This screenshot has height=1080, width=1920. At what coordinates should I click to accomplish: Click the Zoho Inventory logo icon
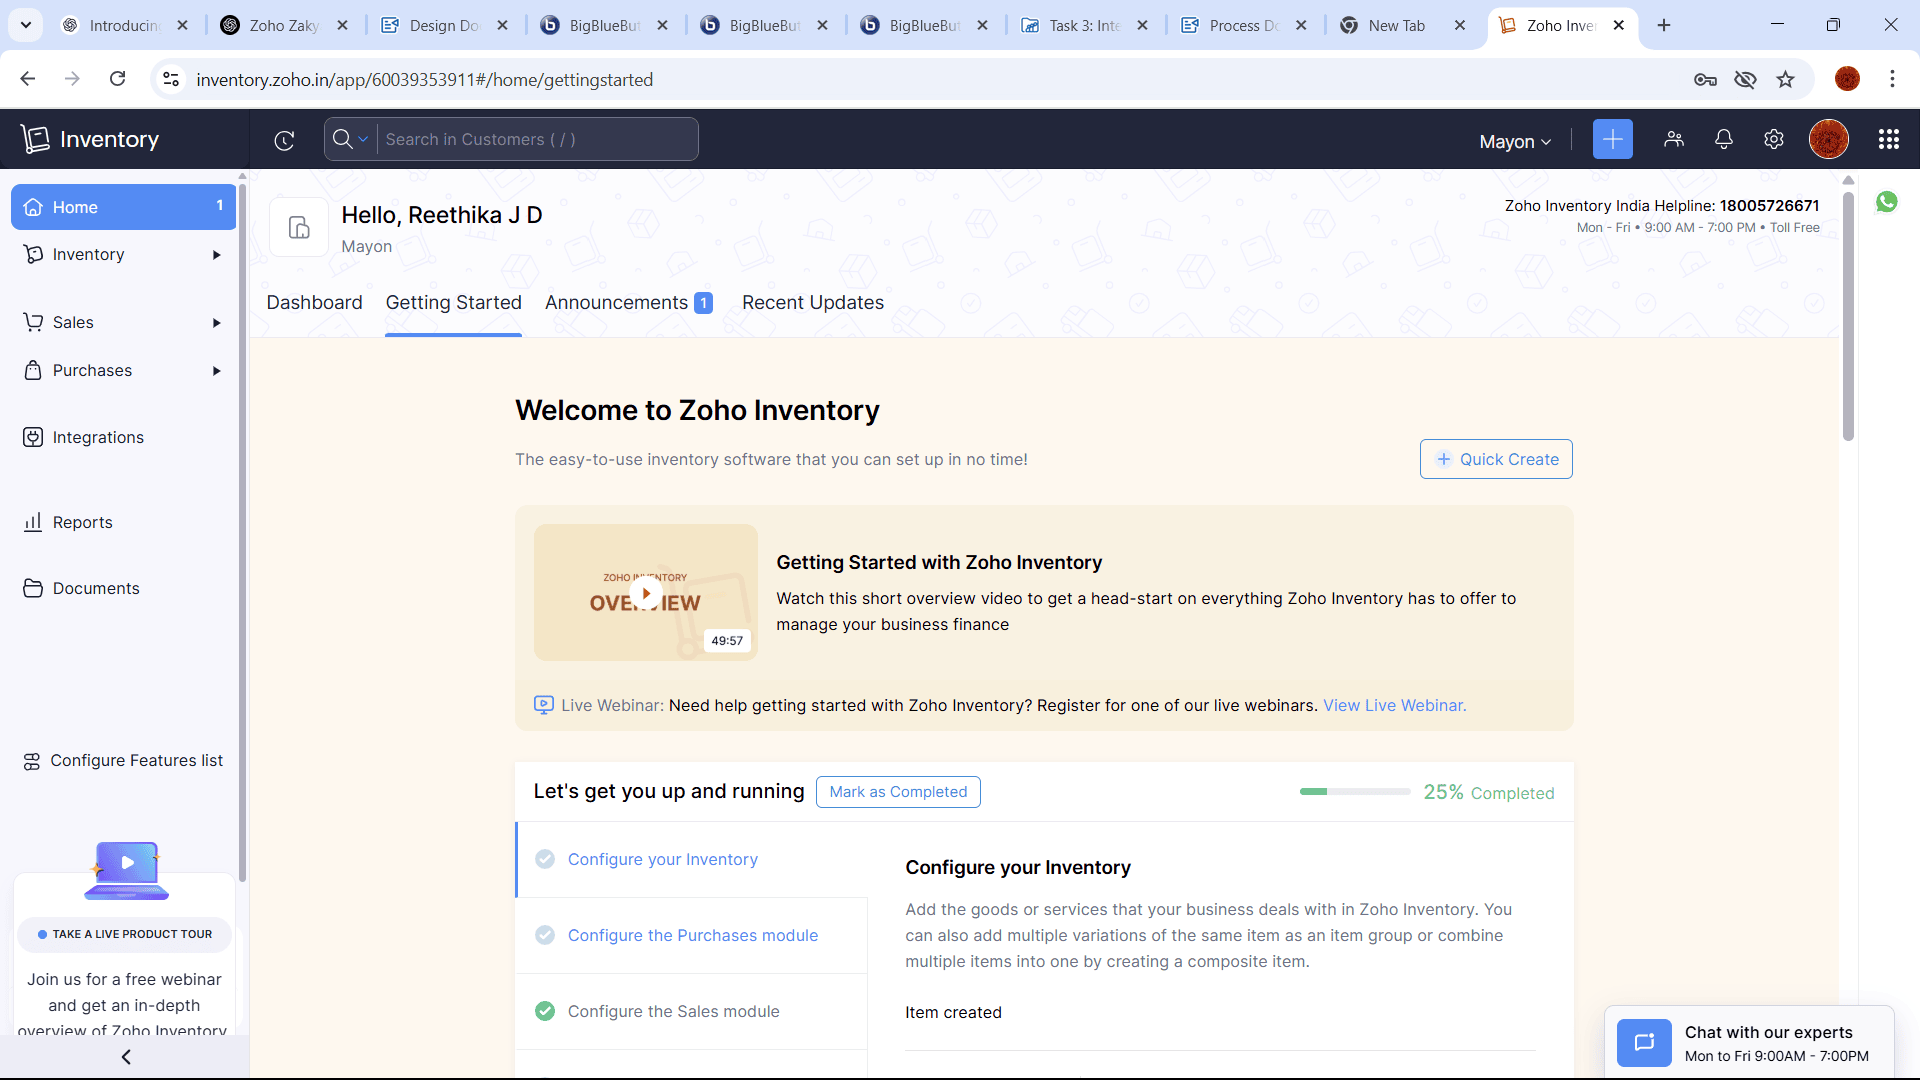[x=35, y=139]
